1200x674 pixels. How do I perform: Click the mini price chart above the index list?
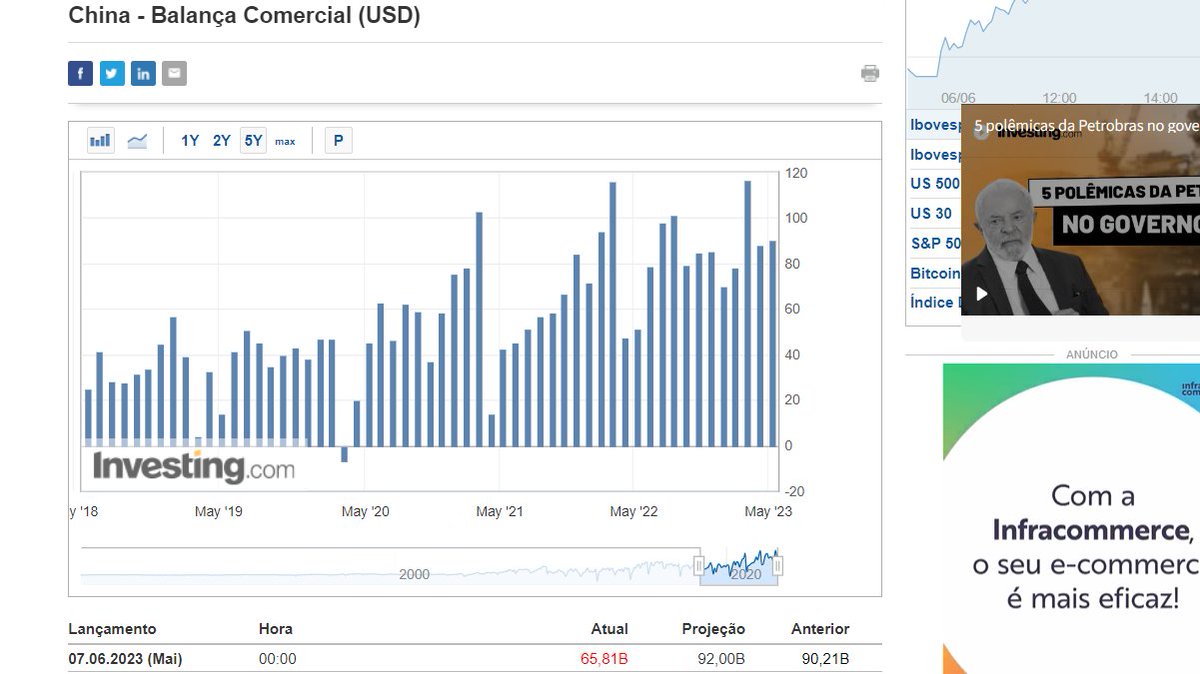point(1053,40)
